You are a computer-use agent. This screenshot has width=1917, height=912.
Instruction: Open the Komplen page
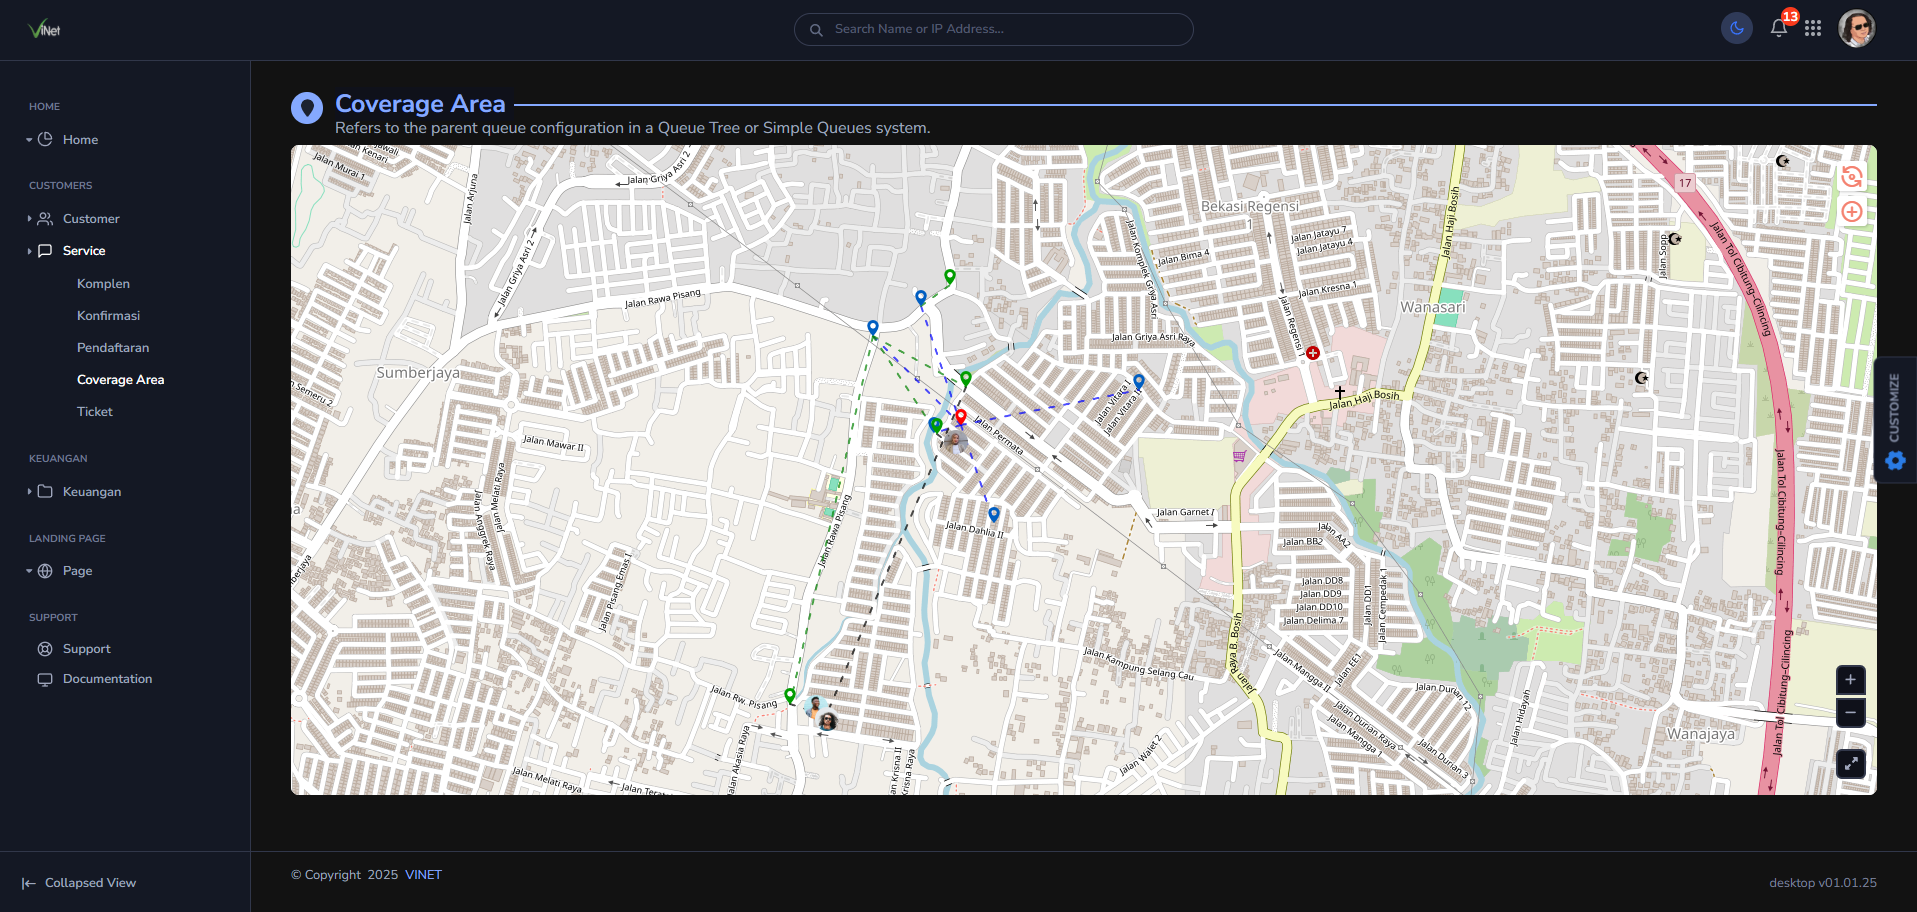tap(103, 284)
